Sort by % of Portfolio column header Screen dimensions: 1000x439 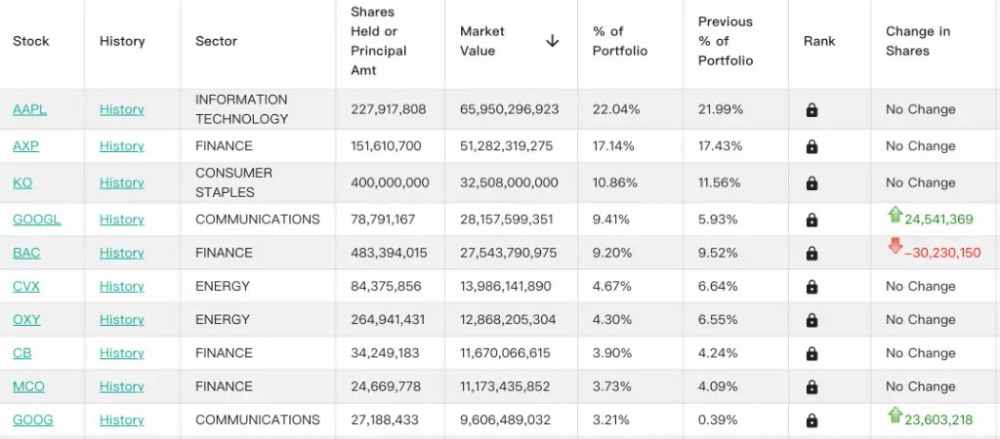pyautogui.click(x=620, y=41)
